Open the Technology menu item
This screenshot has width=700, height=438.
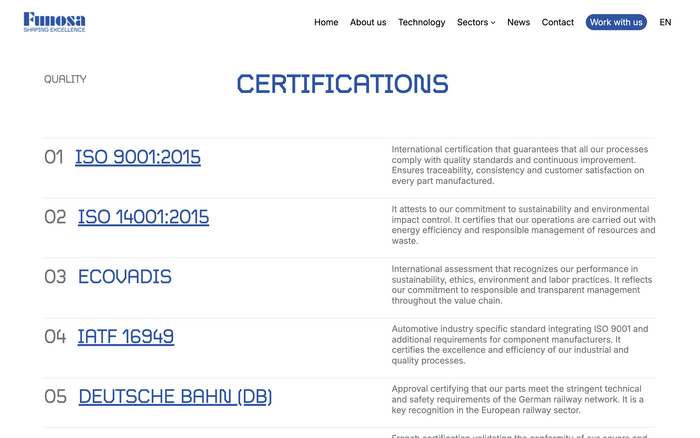pyautogui.click(x=421, y=22)
